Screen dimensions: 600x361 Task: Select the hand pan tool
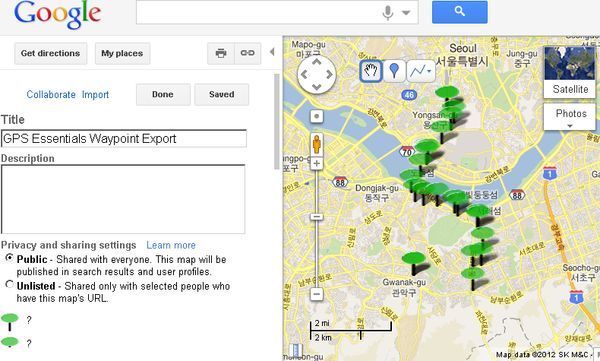pos(371,71)
